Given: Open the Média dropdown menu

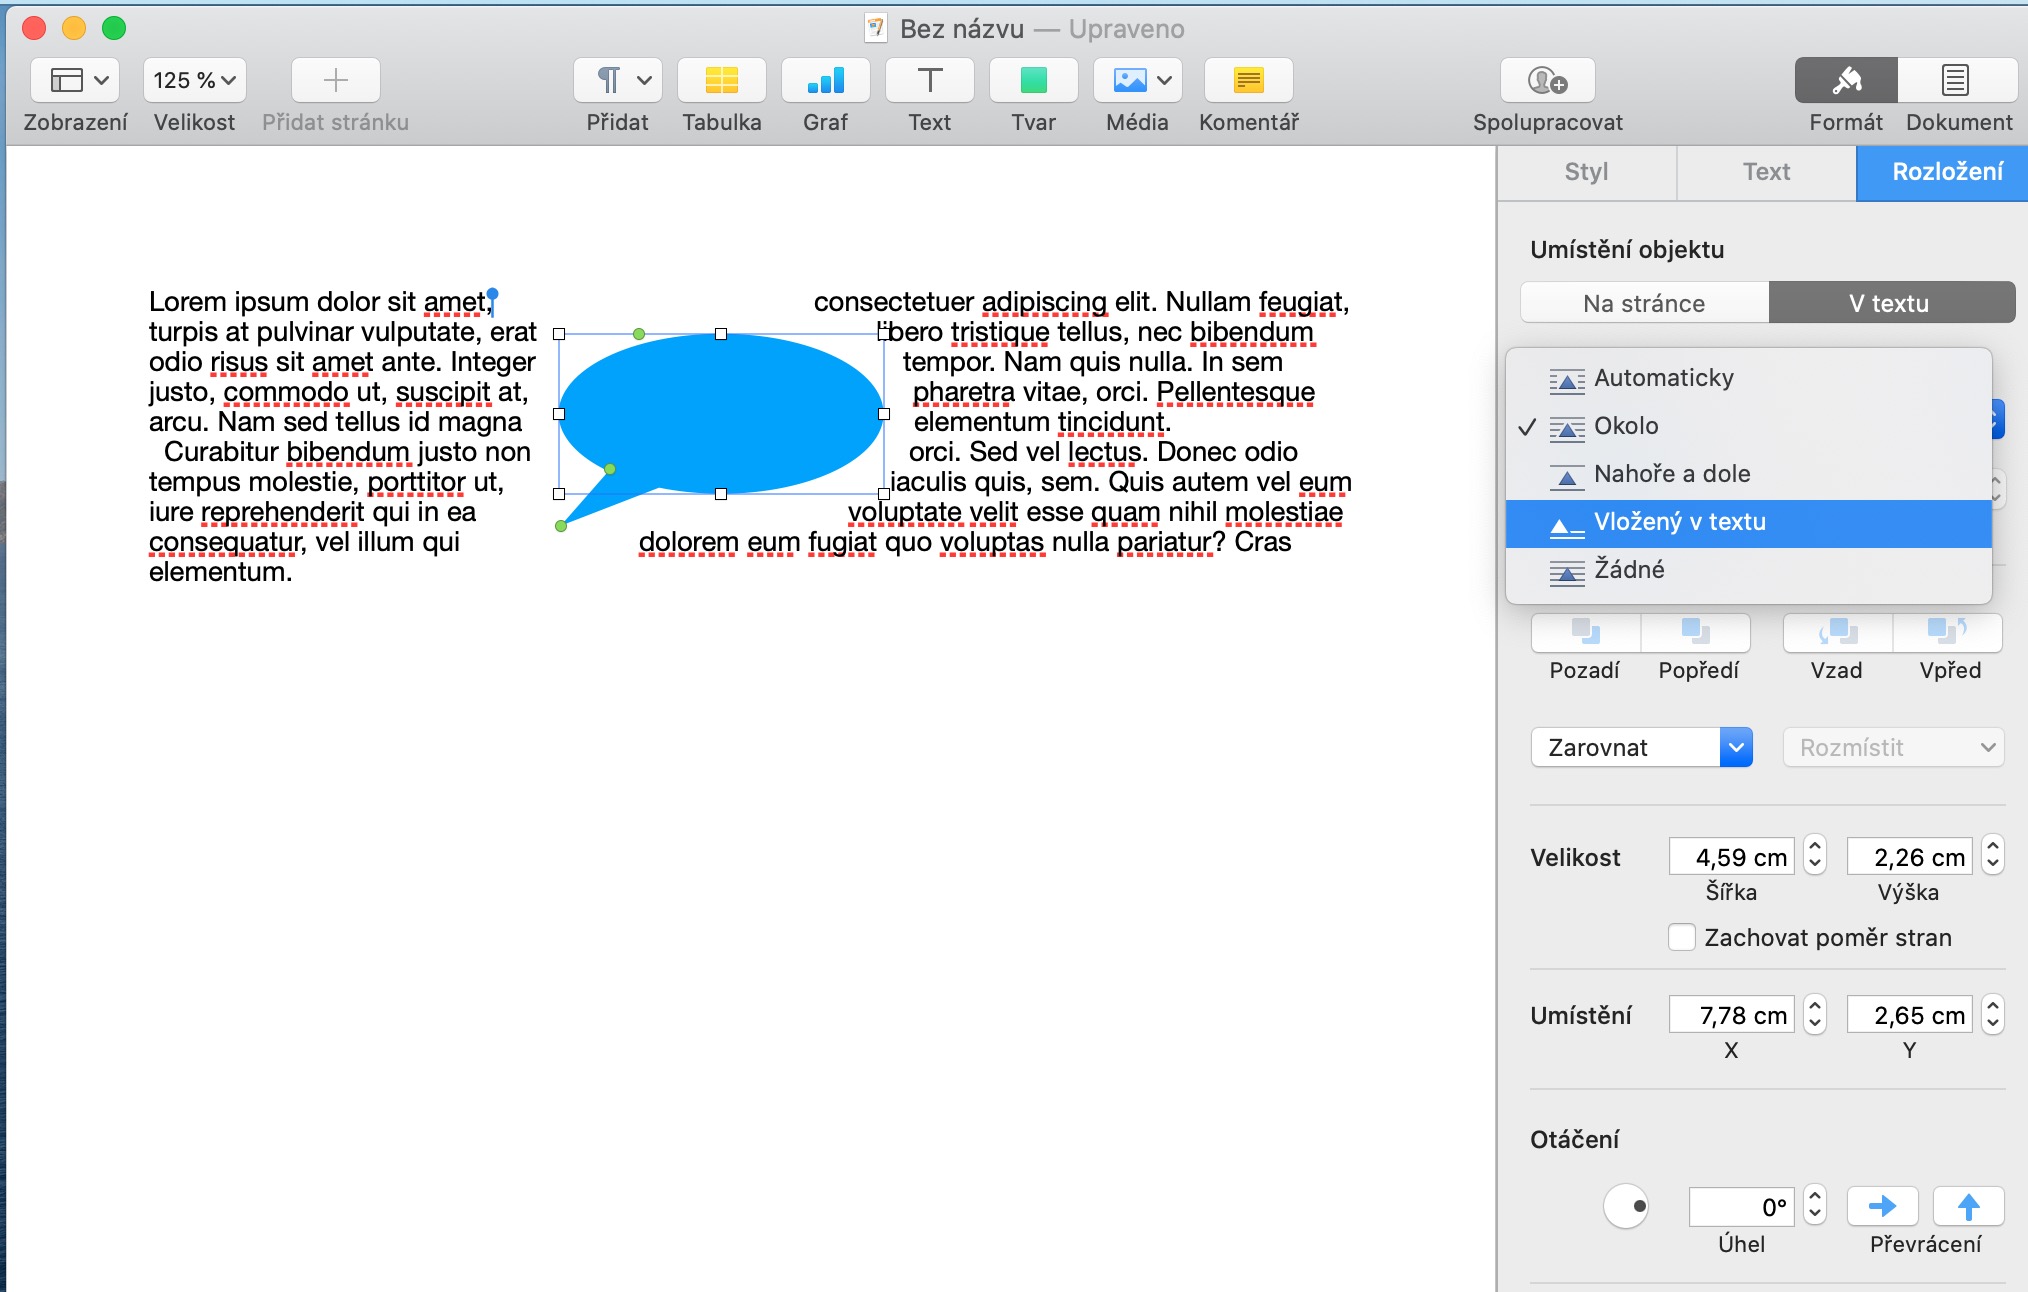Looking at the screenshot, I should pos(1137,81).
